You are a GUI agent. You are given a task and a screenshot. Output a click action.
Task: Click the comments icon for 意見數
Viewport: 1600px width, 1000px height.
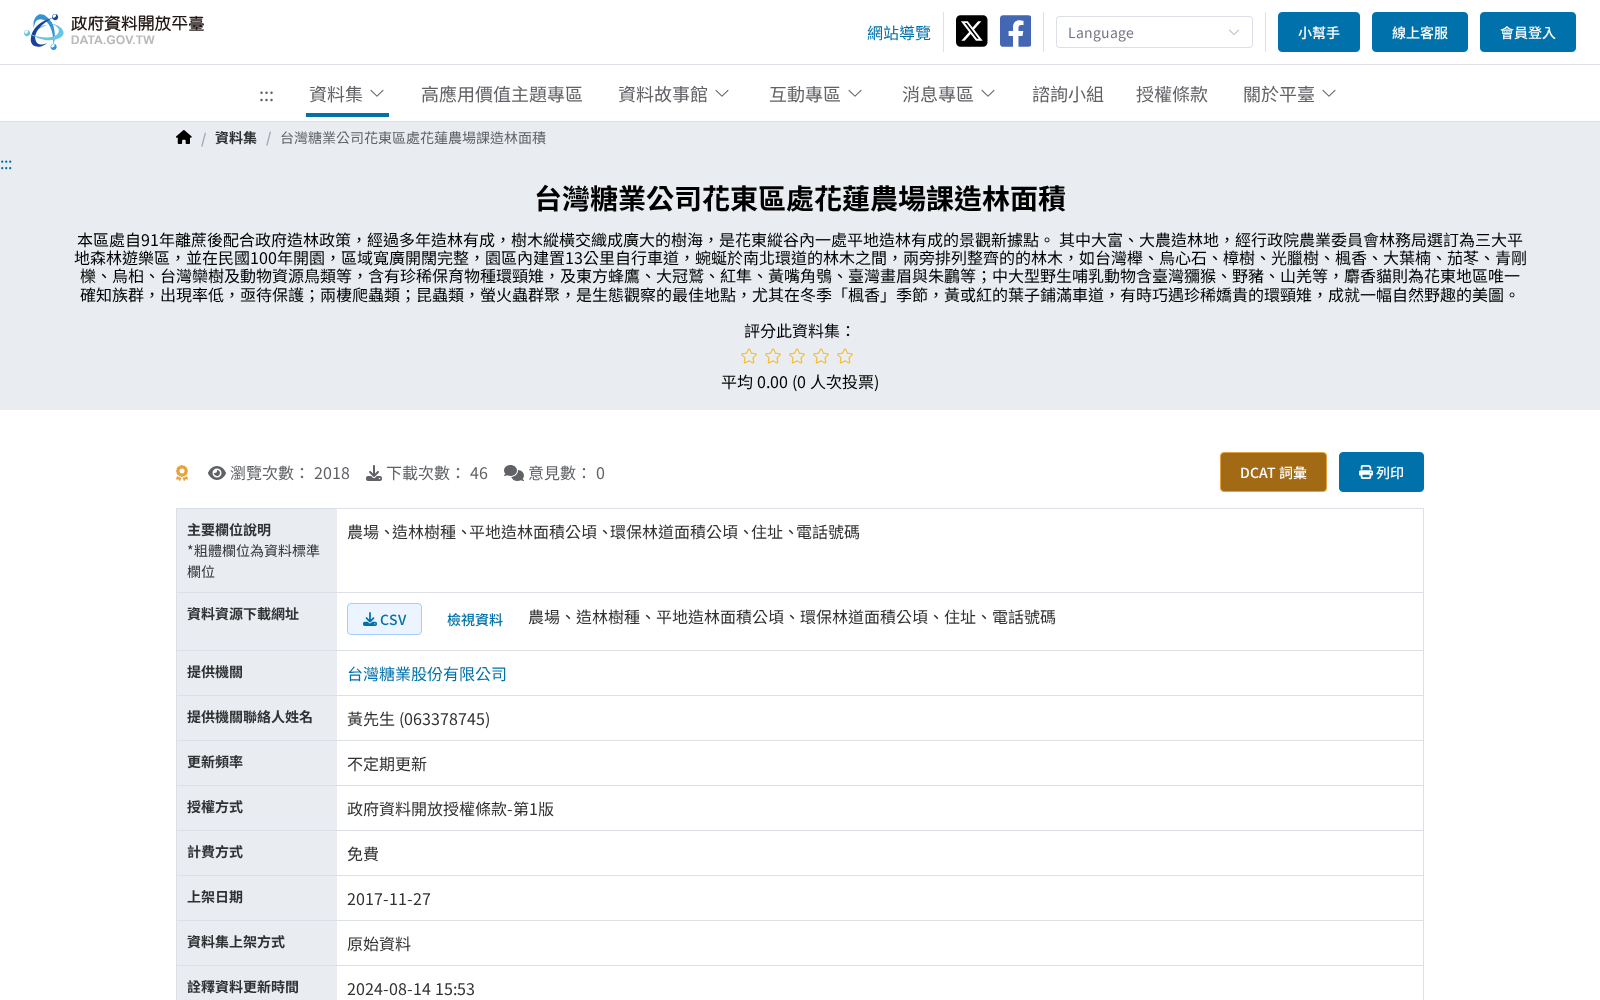click(514, 473)
